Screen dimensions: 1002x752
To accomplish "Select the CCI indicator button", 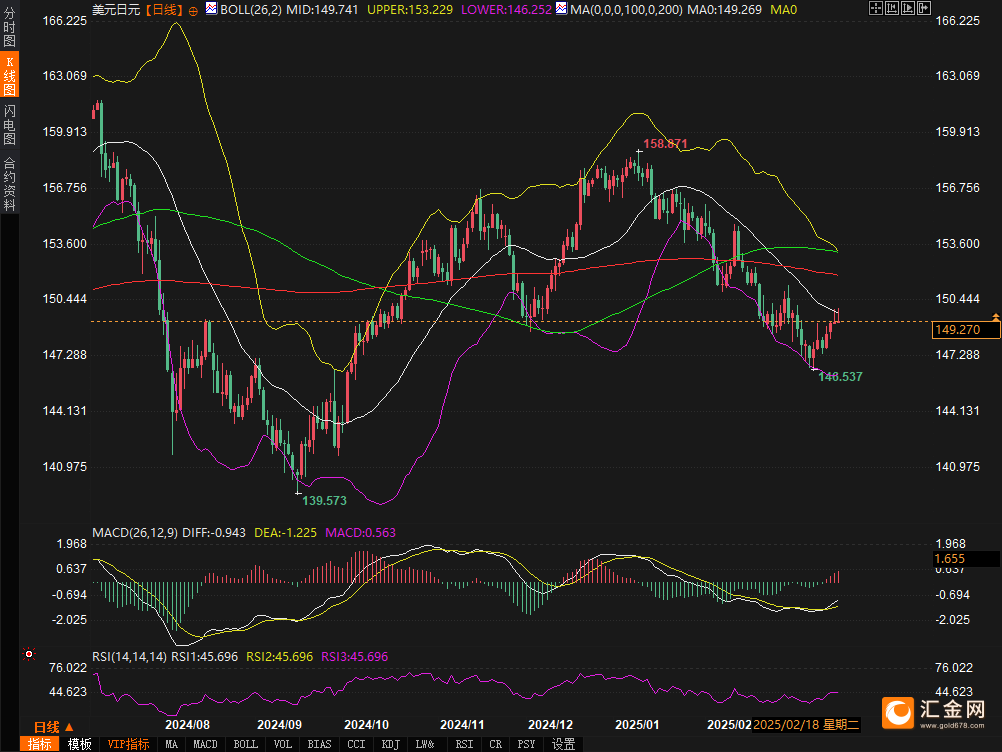I will [356, 744].
